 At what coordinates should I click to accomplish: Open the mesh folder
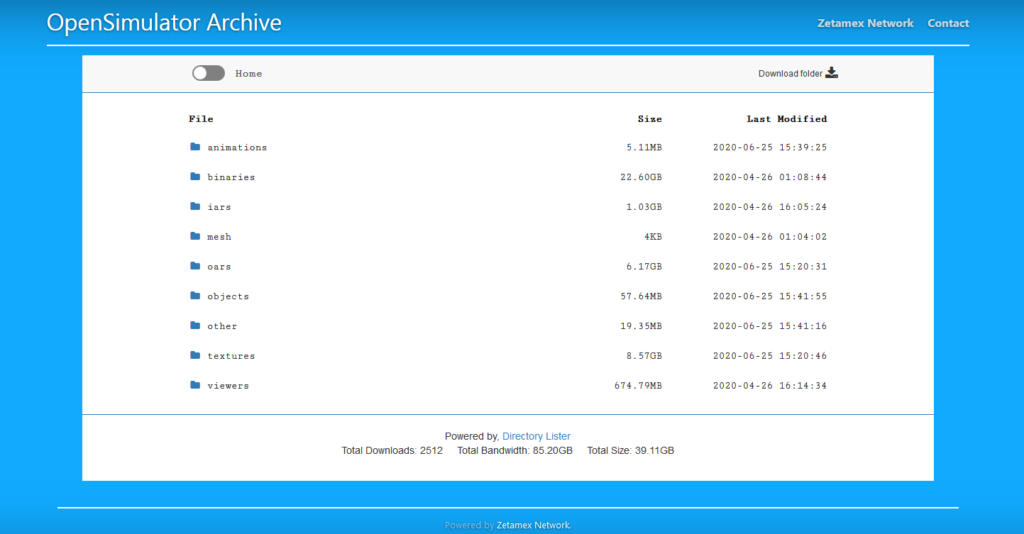click(x=219, y=237)
